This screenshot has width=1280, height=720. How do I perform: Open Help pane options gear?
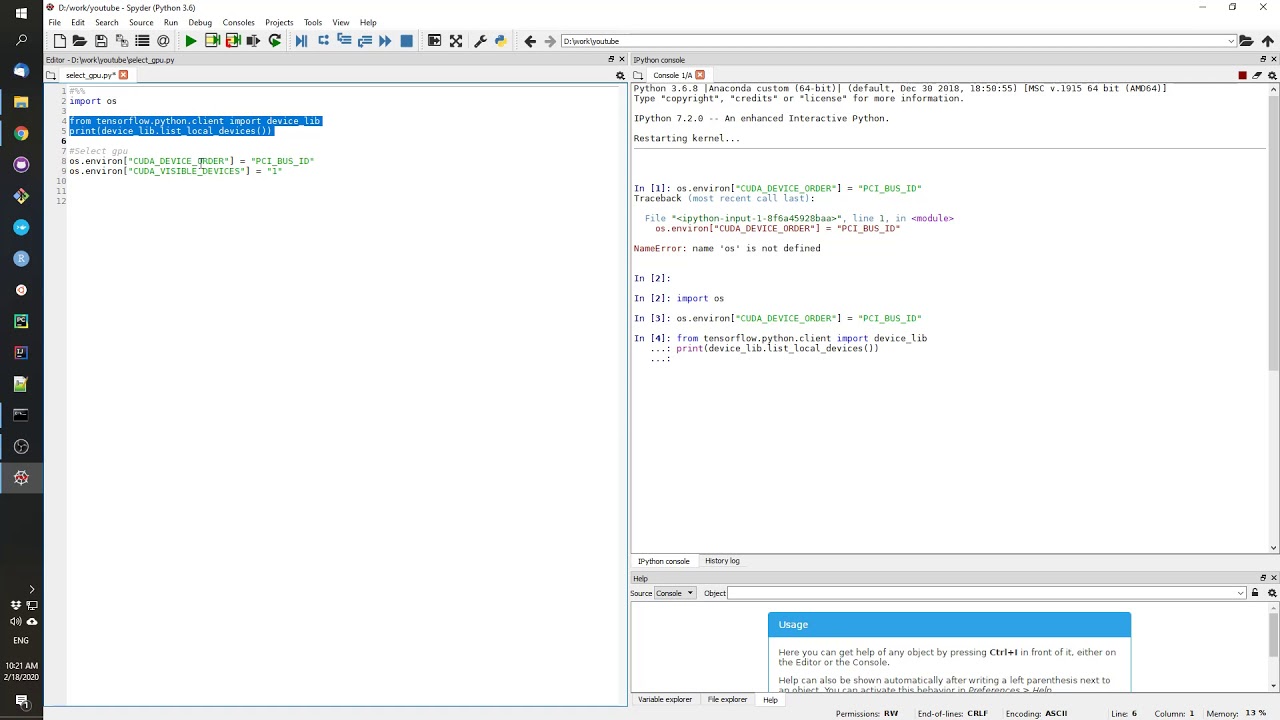tap(1272, 593)
